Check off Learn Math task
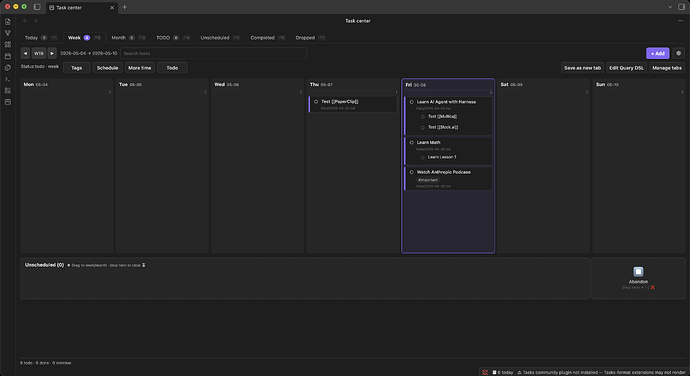This screenshot has height=376, width=690. [x=411, y=143]
